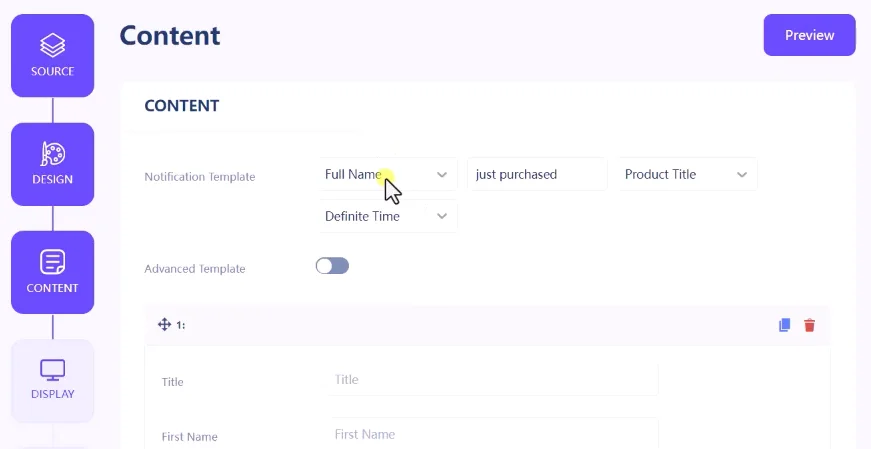The width and height of the screenshot is (871, 449).
Task: Toggle the Advanced Template switch
Action: [332, 266]
